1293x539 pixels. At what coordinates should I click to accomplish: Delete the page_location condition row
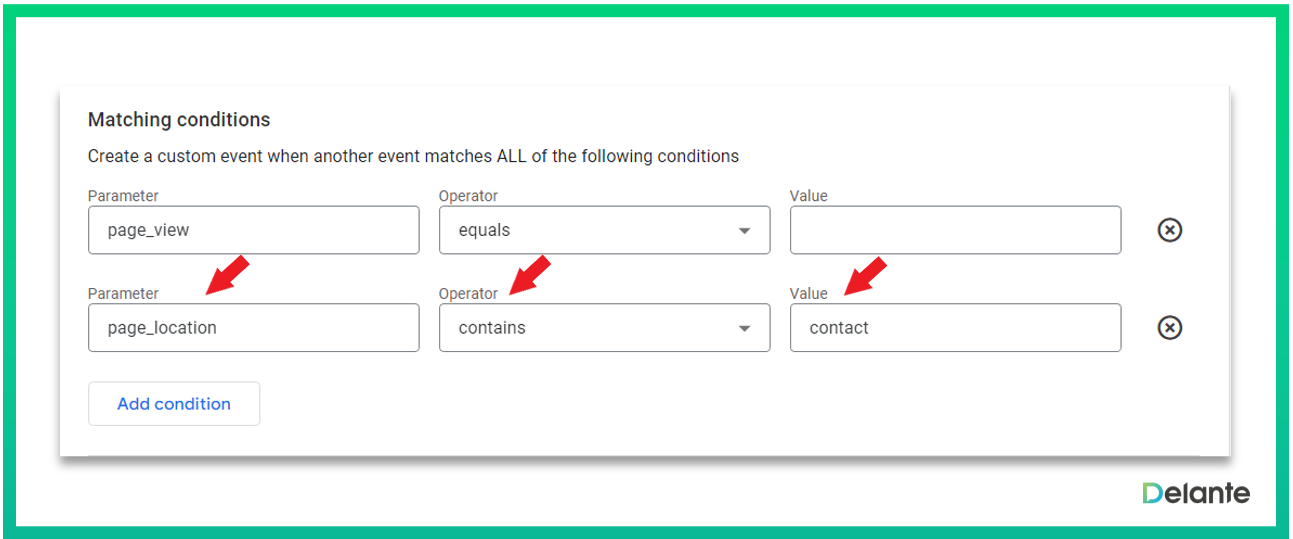(x=1169, y=328)
